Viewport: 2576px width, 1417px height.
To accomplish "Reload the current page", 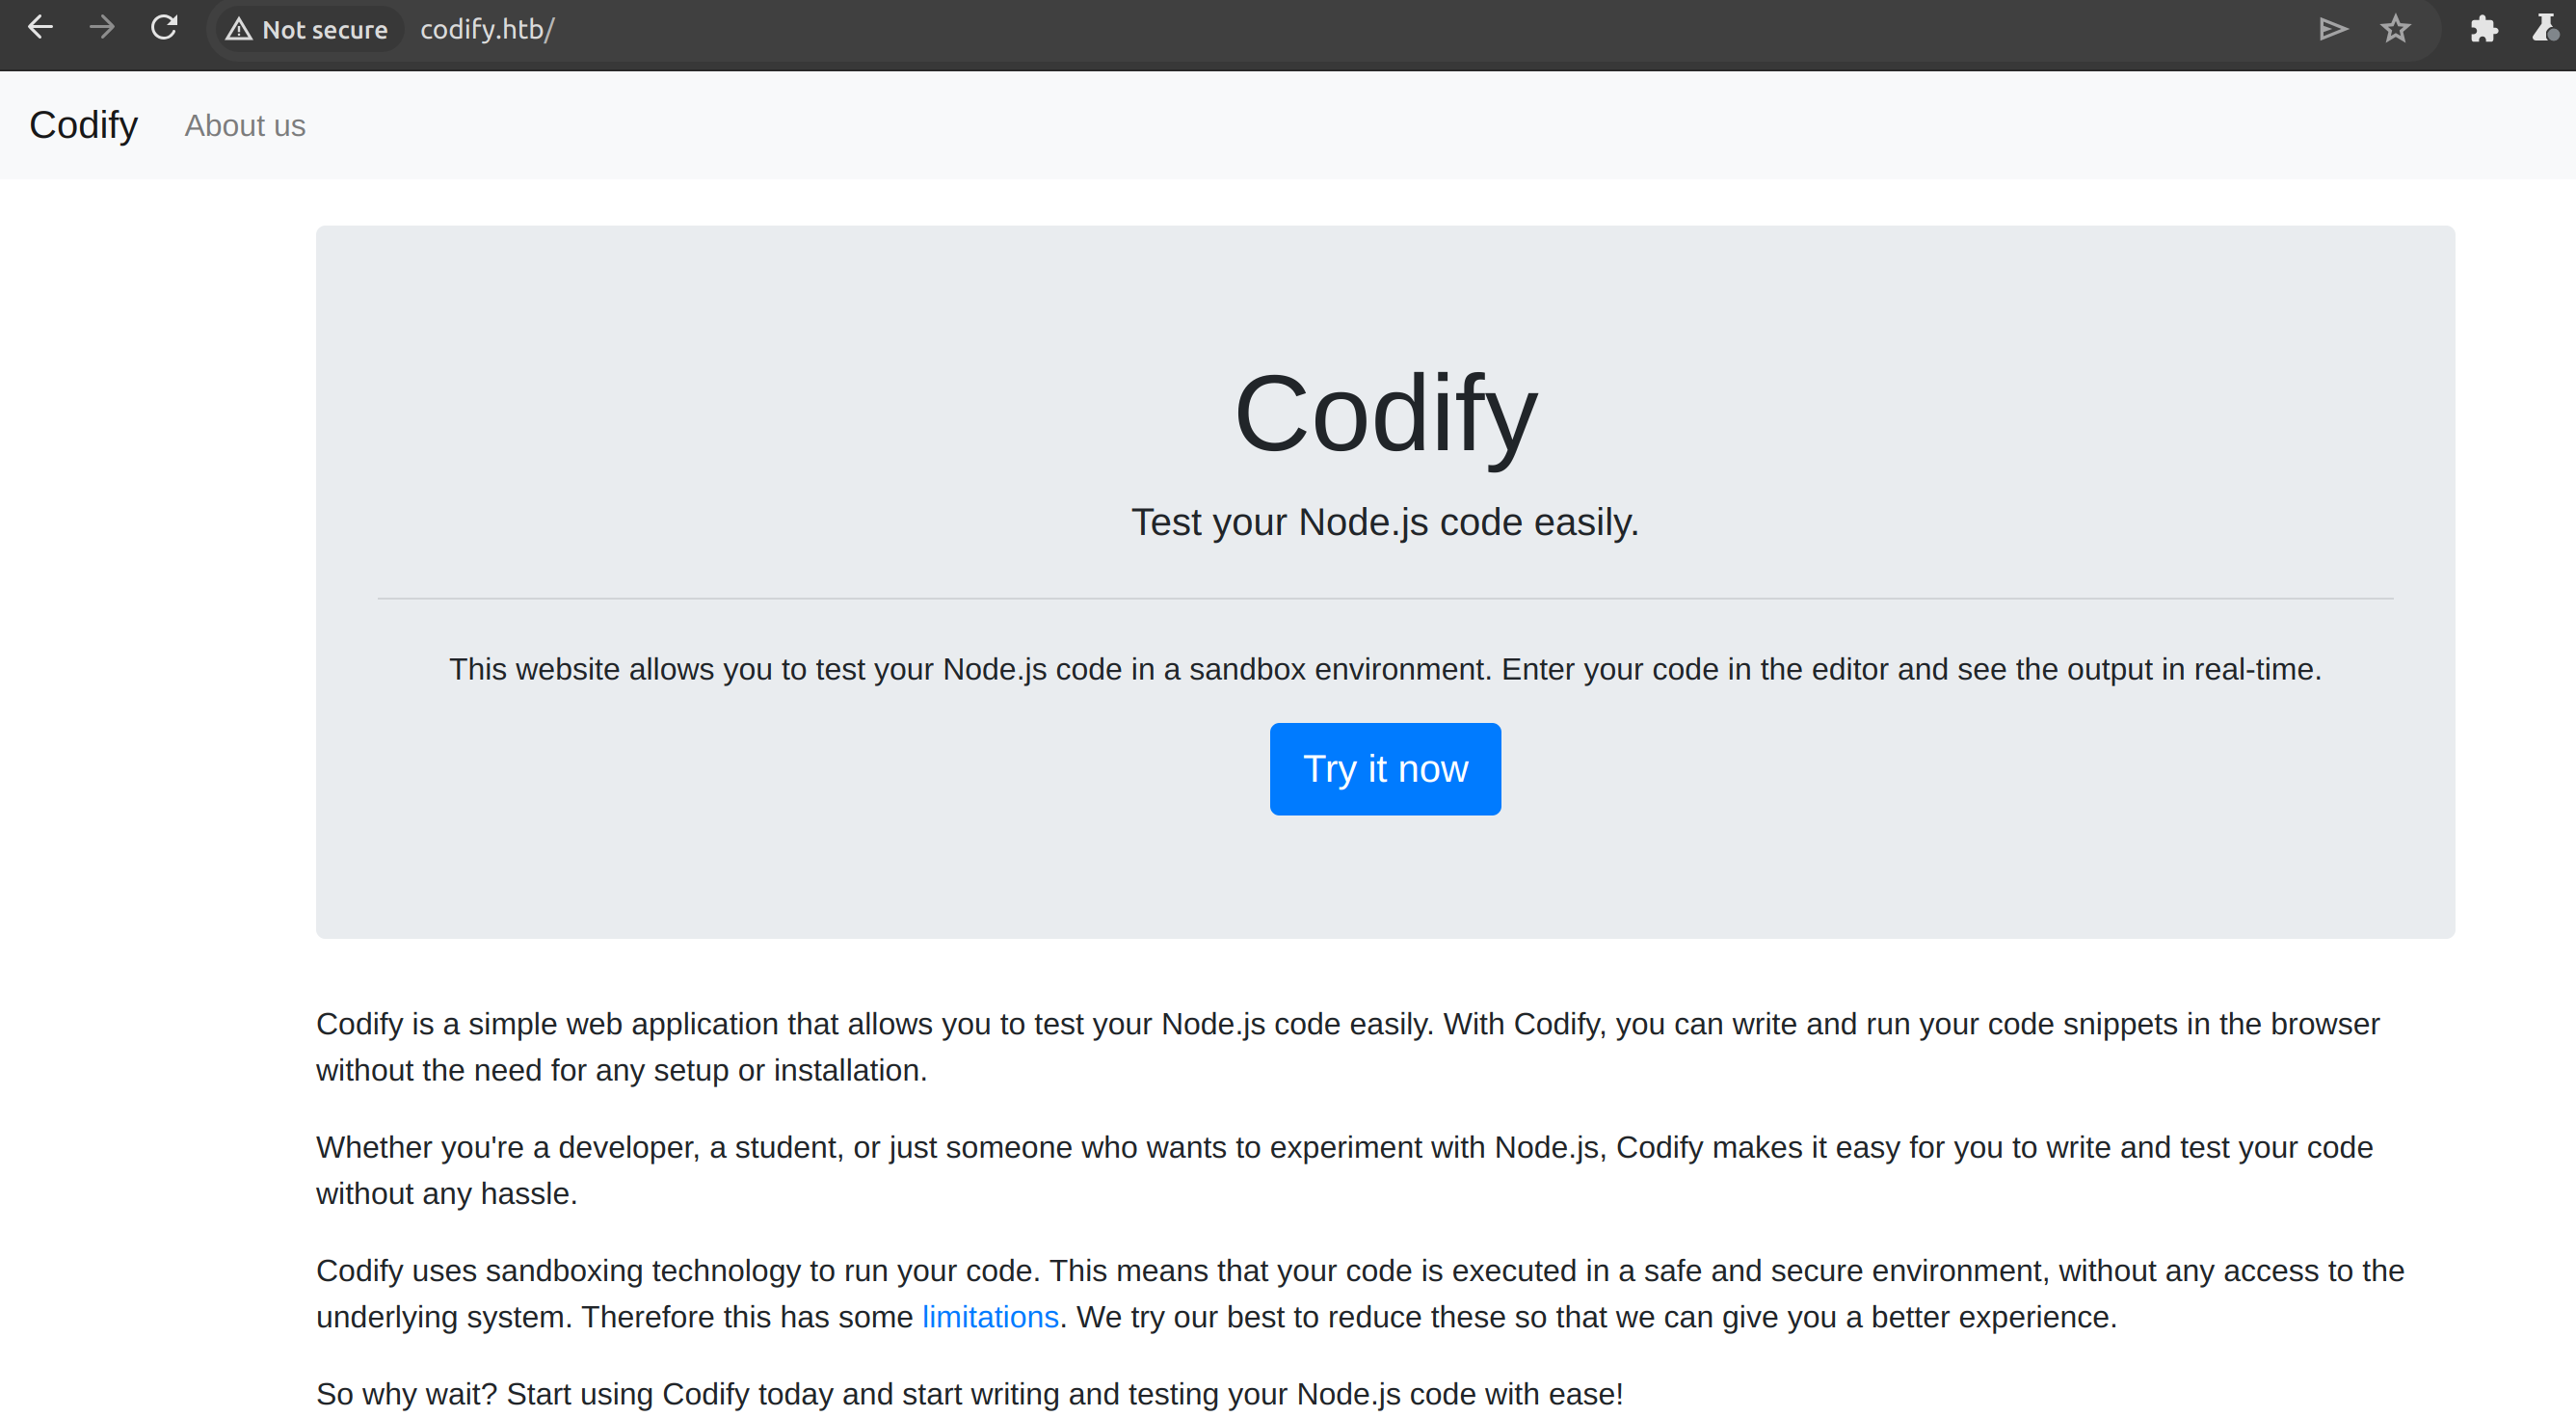I will (x=164, y=28).
